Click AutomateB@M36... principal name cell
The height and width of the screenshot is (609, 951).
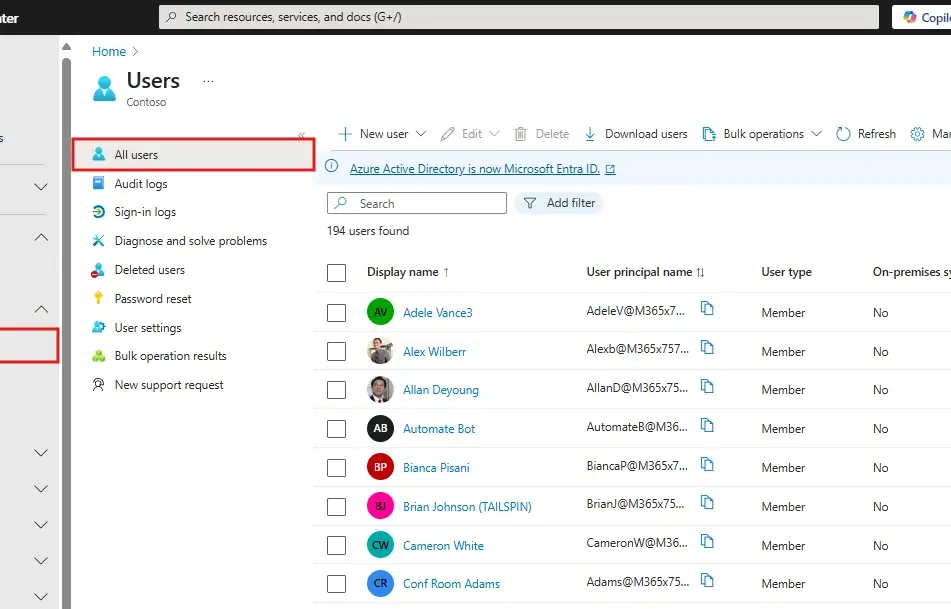tap(636, 427)
